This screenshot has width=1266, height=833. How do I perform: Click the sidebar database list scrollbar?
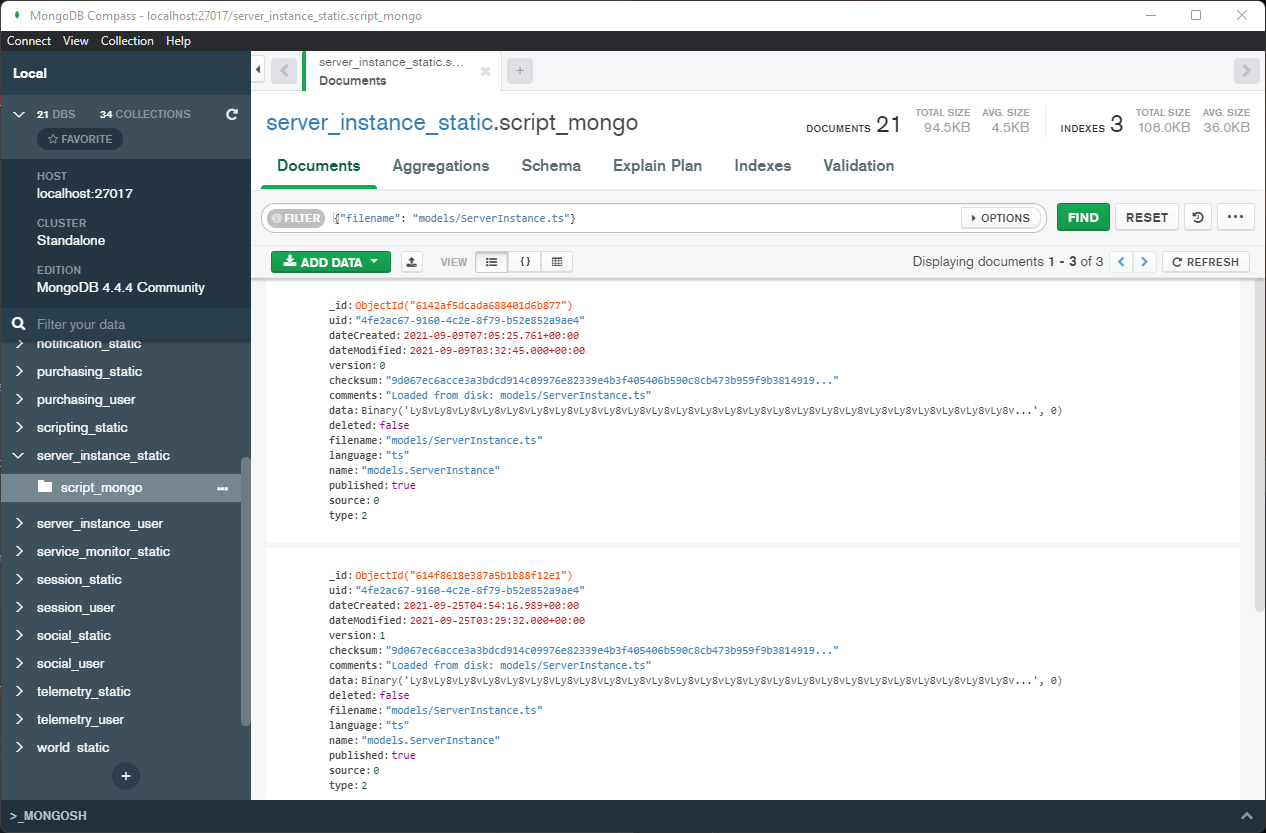click(x=246, y=590)
